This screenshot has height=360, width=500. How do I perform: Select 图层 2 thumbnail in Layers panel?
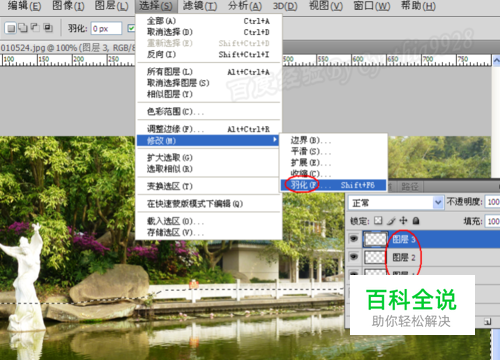pos(375,257)
